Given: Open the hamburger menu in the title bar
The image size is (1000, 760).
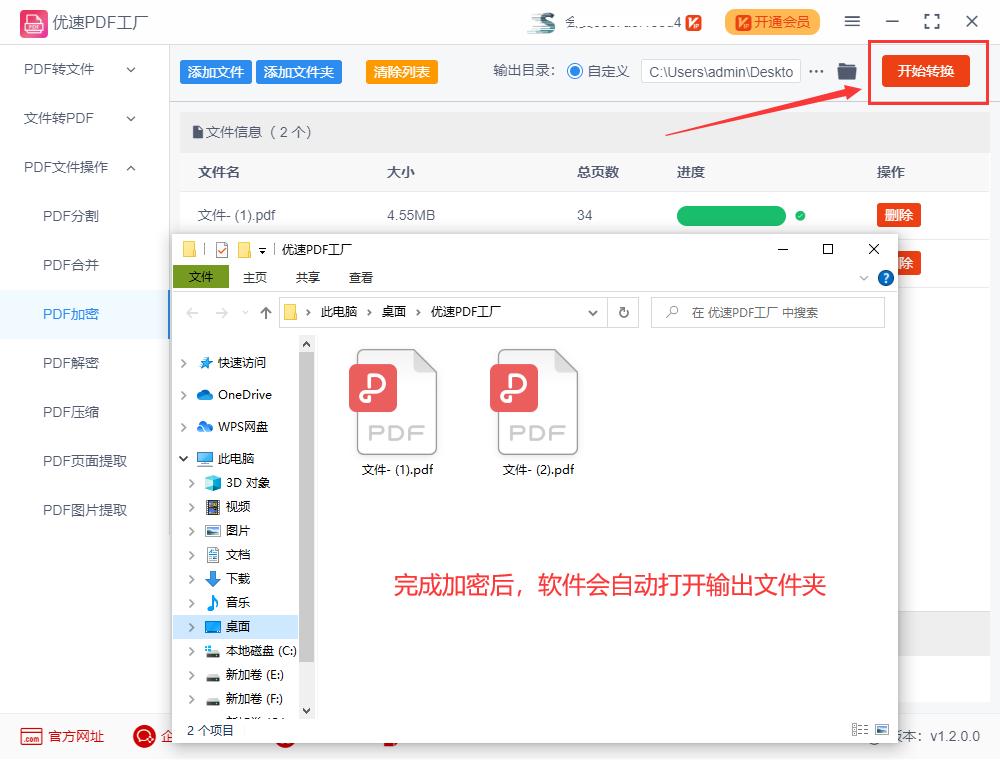Looking at the screenshot, I should click(852, 22).
